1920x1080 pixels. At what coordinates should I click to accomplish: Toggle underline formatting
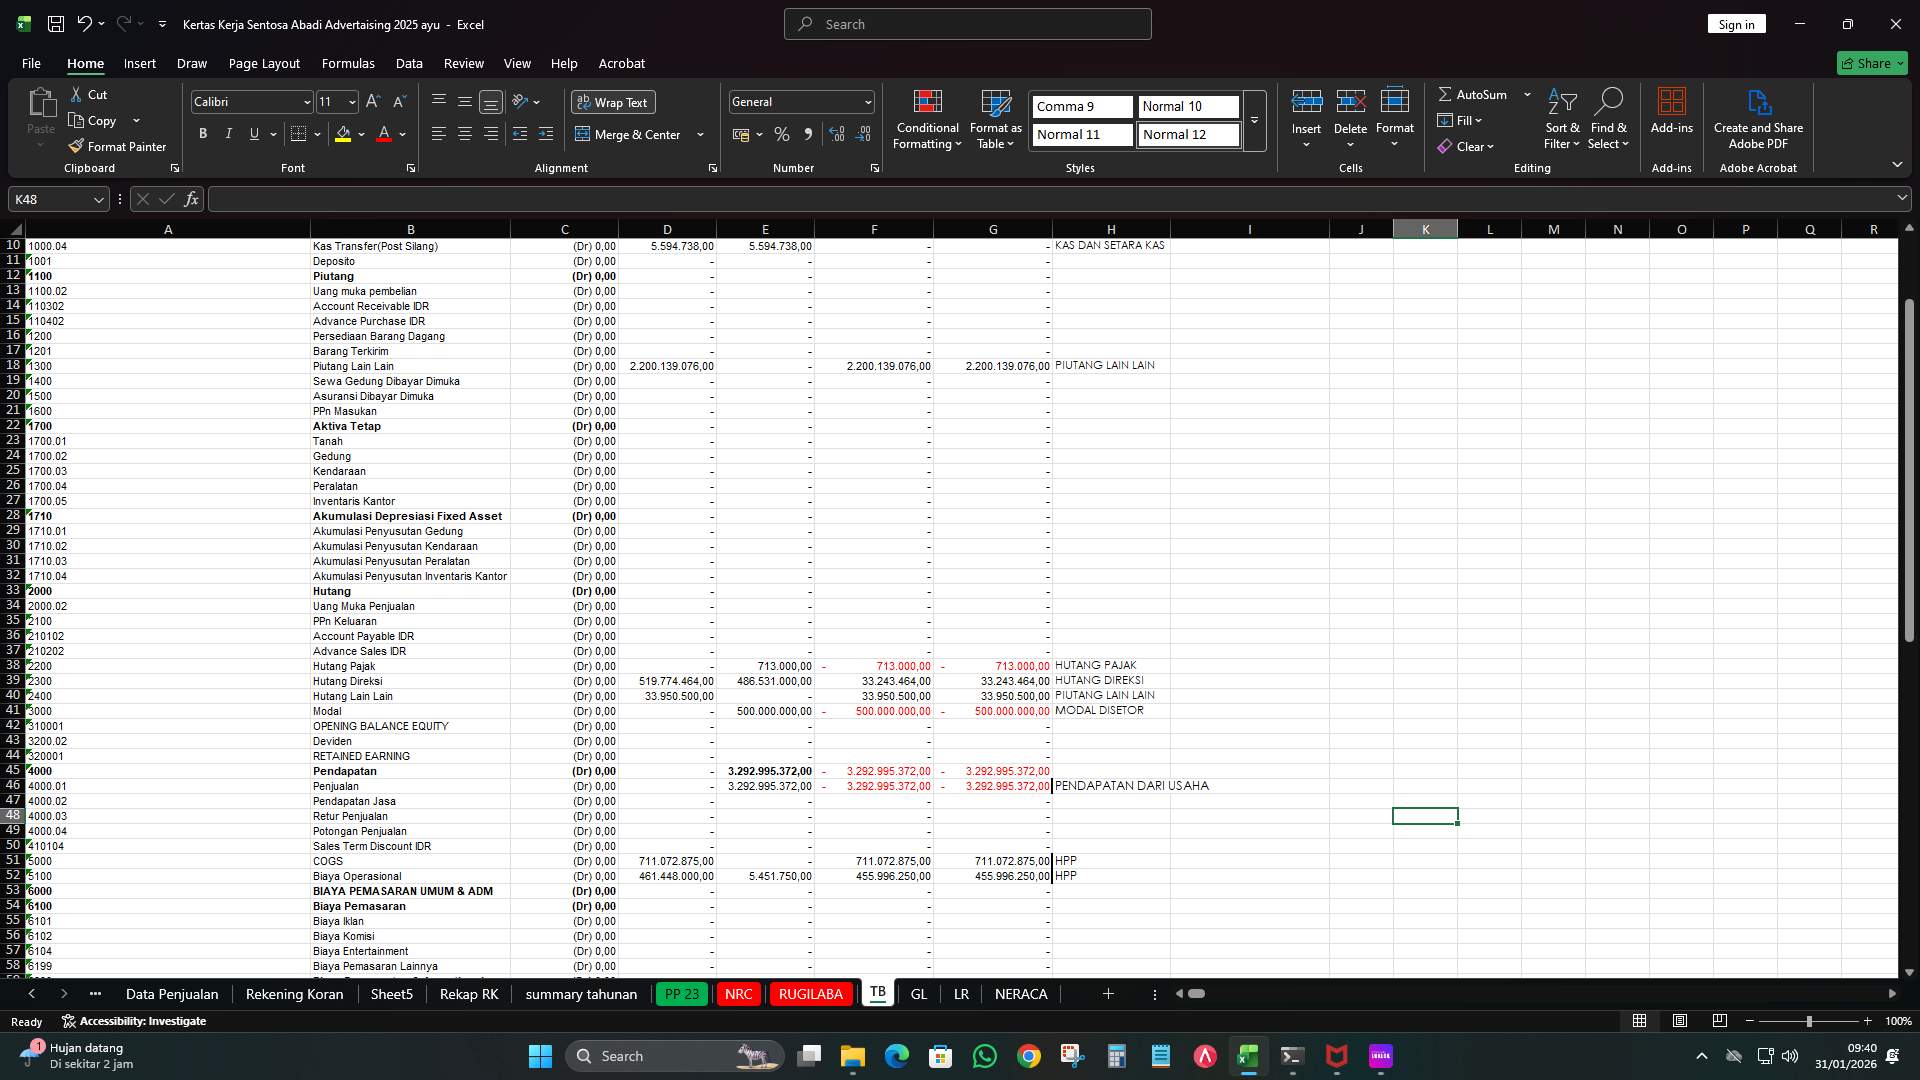point(254,133)
